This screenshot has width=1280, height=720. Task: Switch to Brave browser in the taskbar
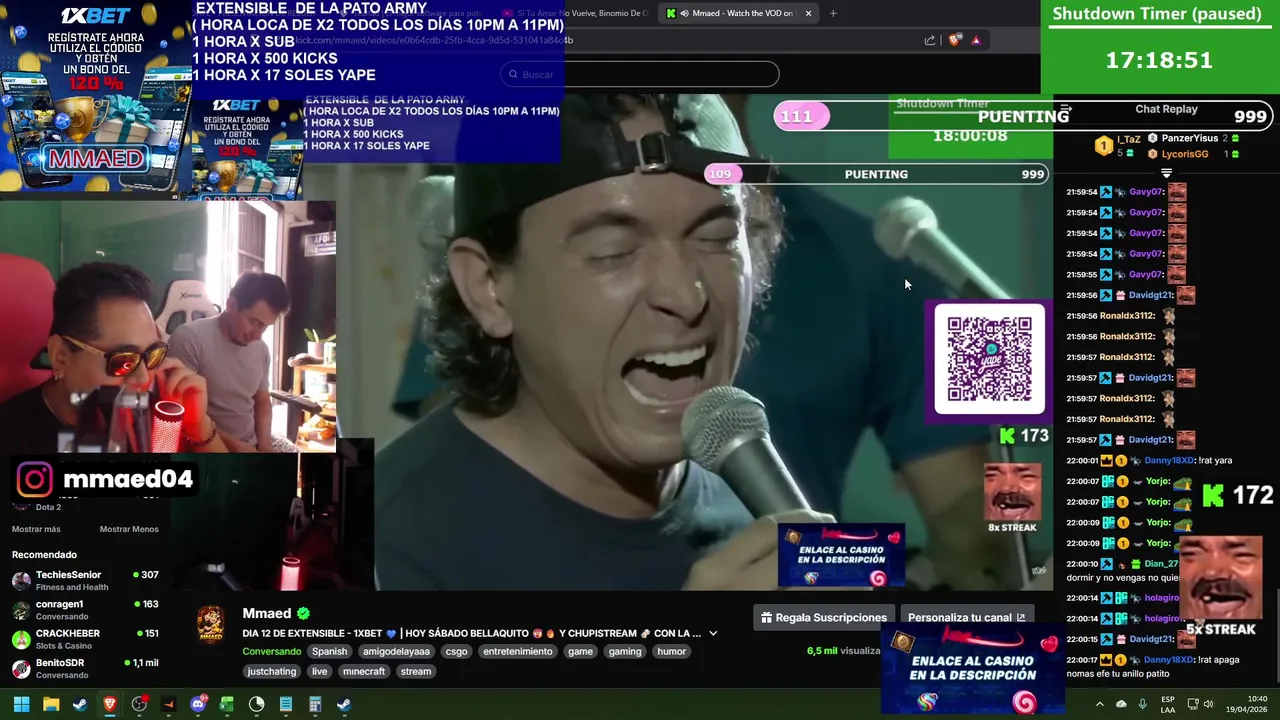click(x=110, y=704)
